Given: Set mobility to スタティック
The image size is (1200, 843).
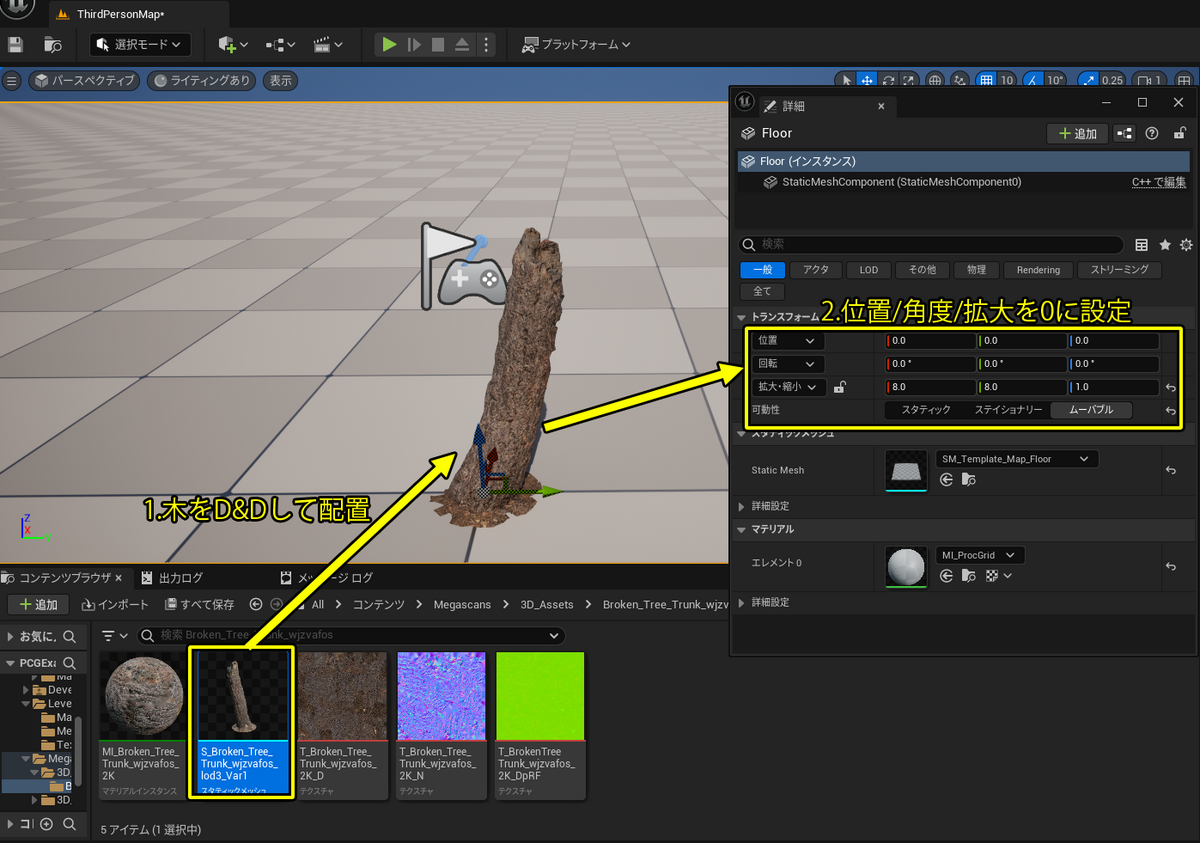Looking at the screenshot, I should tap(926, 410).
